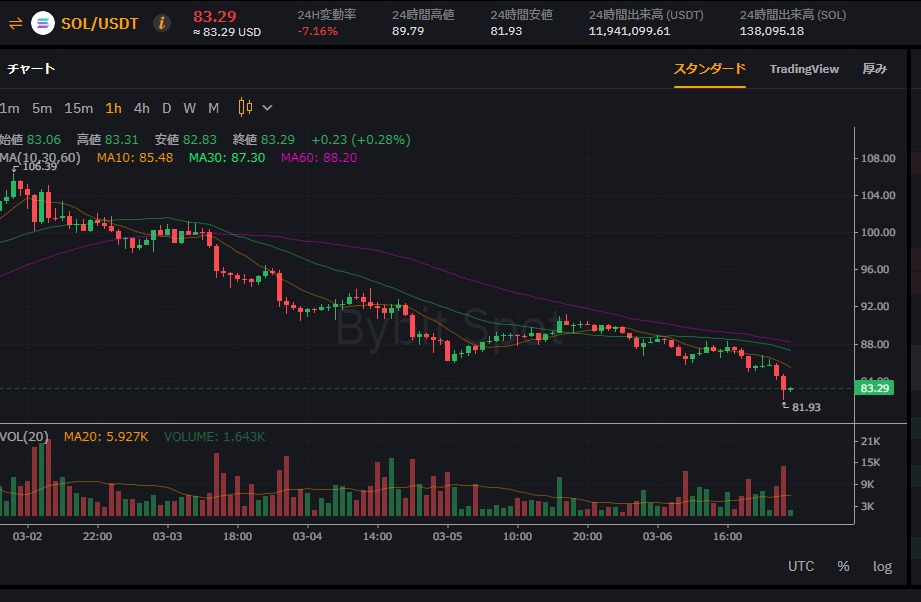Viewport: 921px width, 602px height.
Task: Switch to the 厚み depth tab
Action: coord(875,69)
